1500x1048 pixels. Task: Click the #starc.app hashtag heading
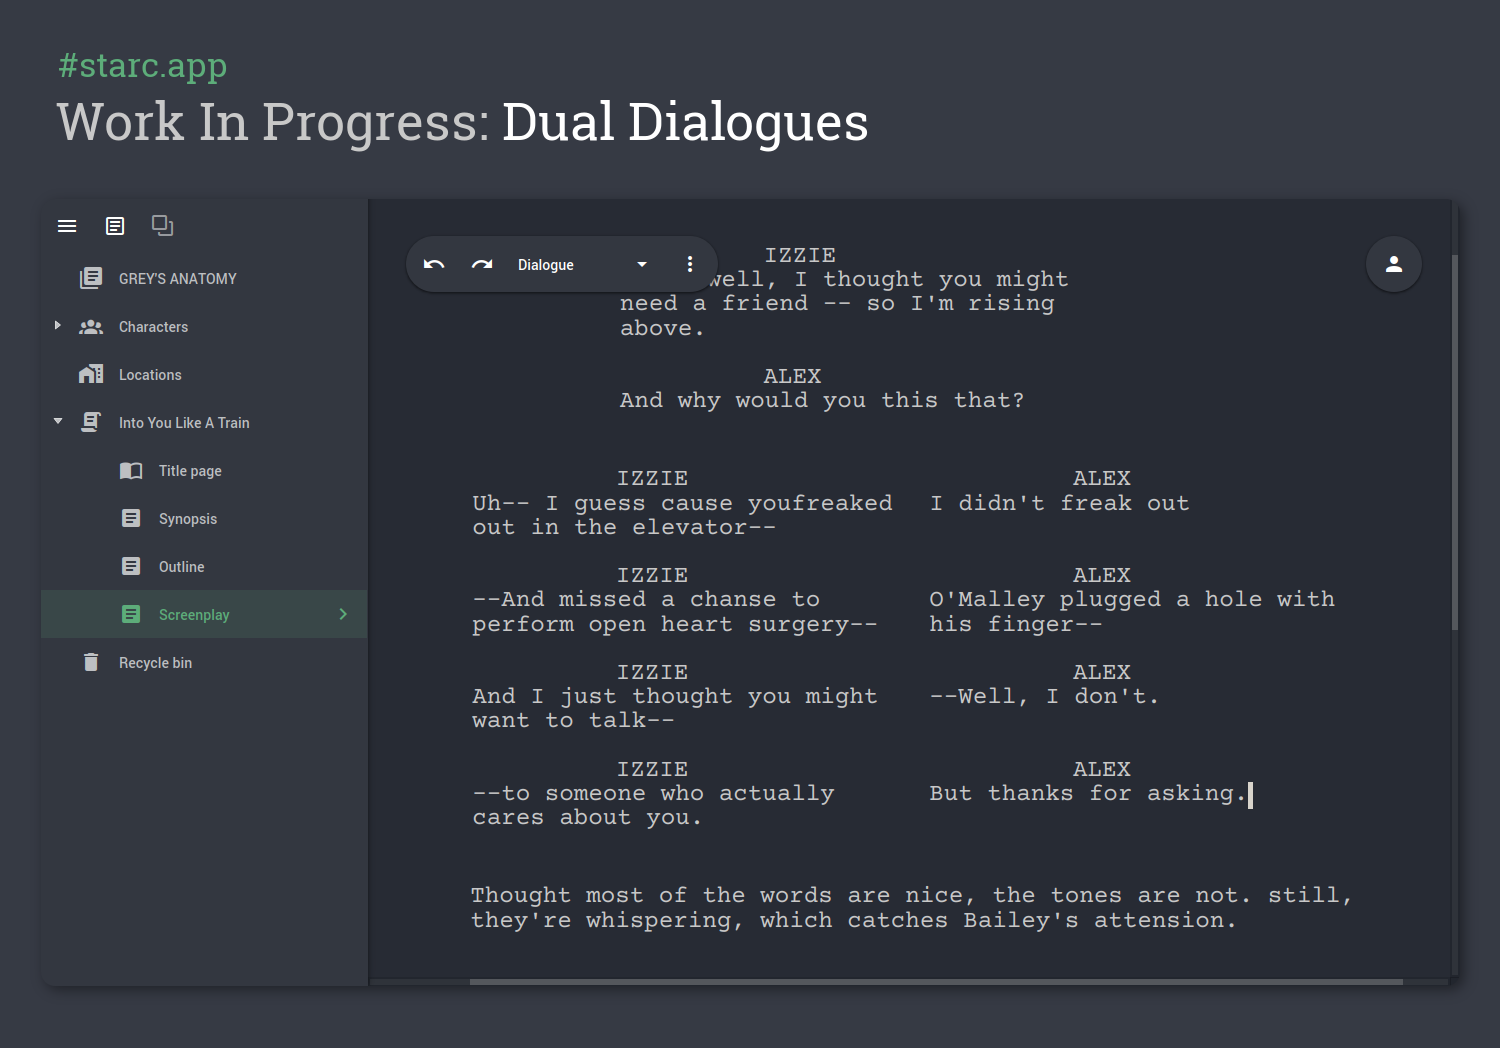pyautogui.click(x=142, y=65)
